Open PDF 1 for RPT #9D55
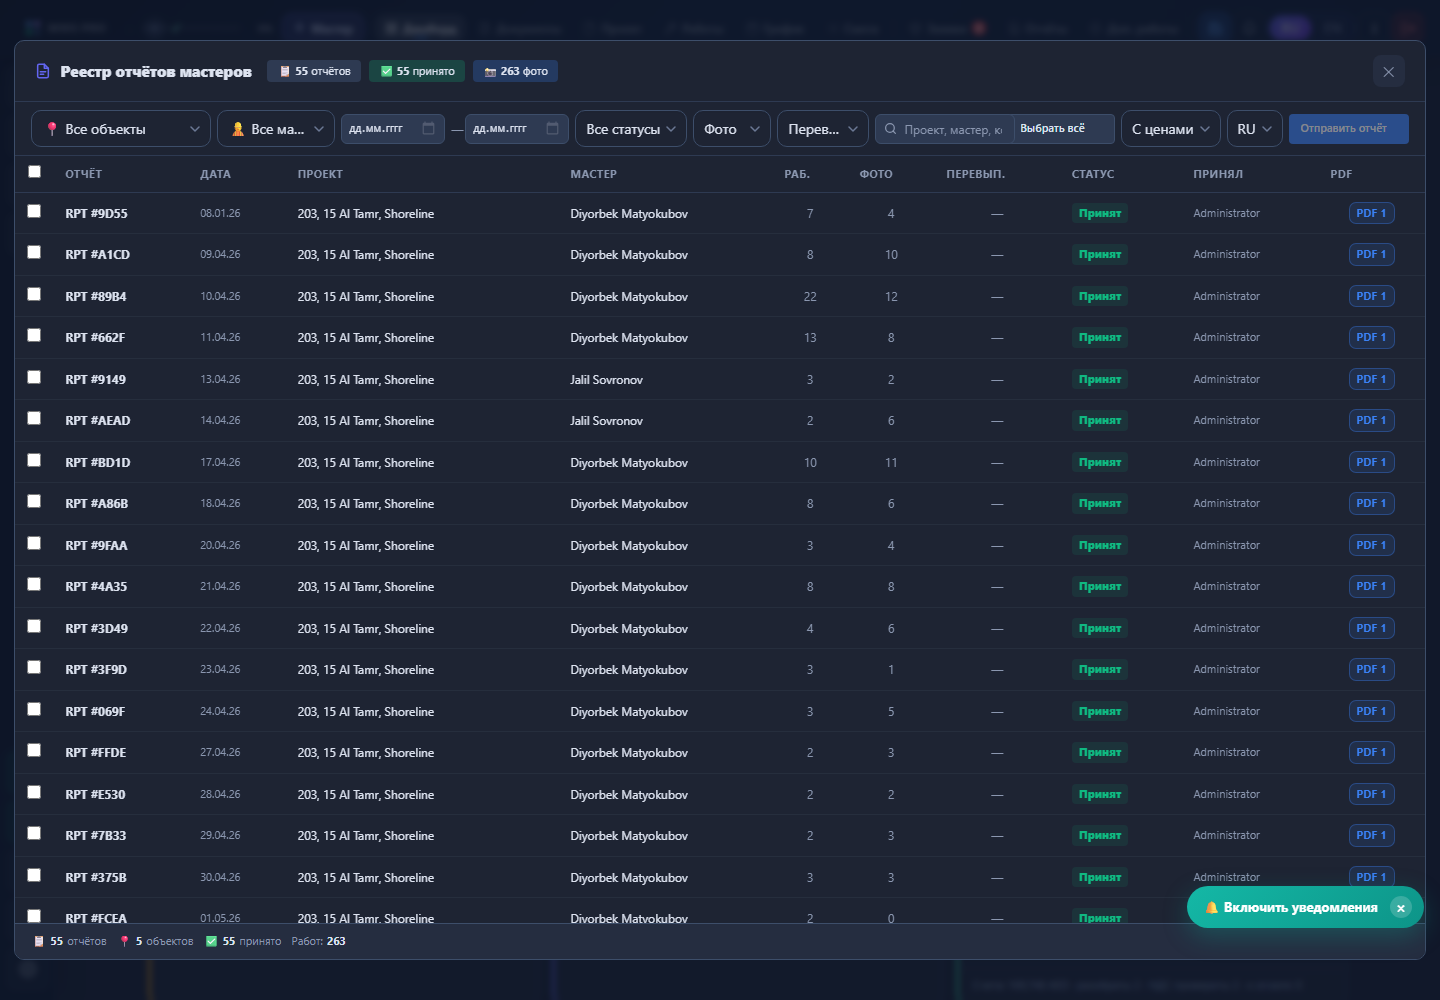The width and height of the screenshot is (1440, 1000). [x=1371, y=213]
